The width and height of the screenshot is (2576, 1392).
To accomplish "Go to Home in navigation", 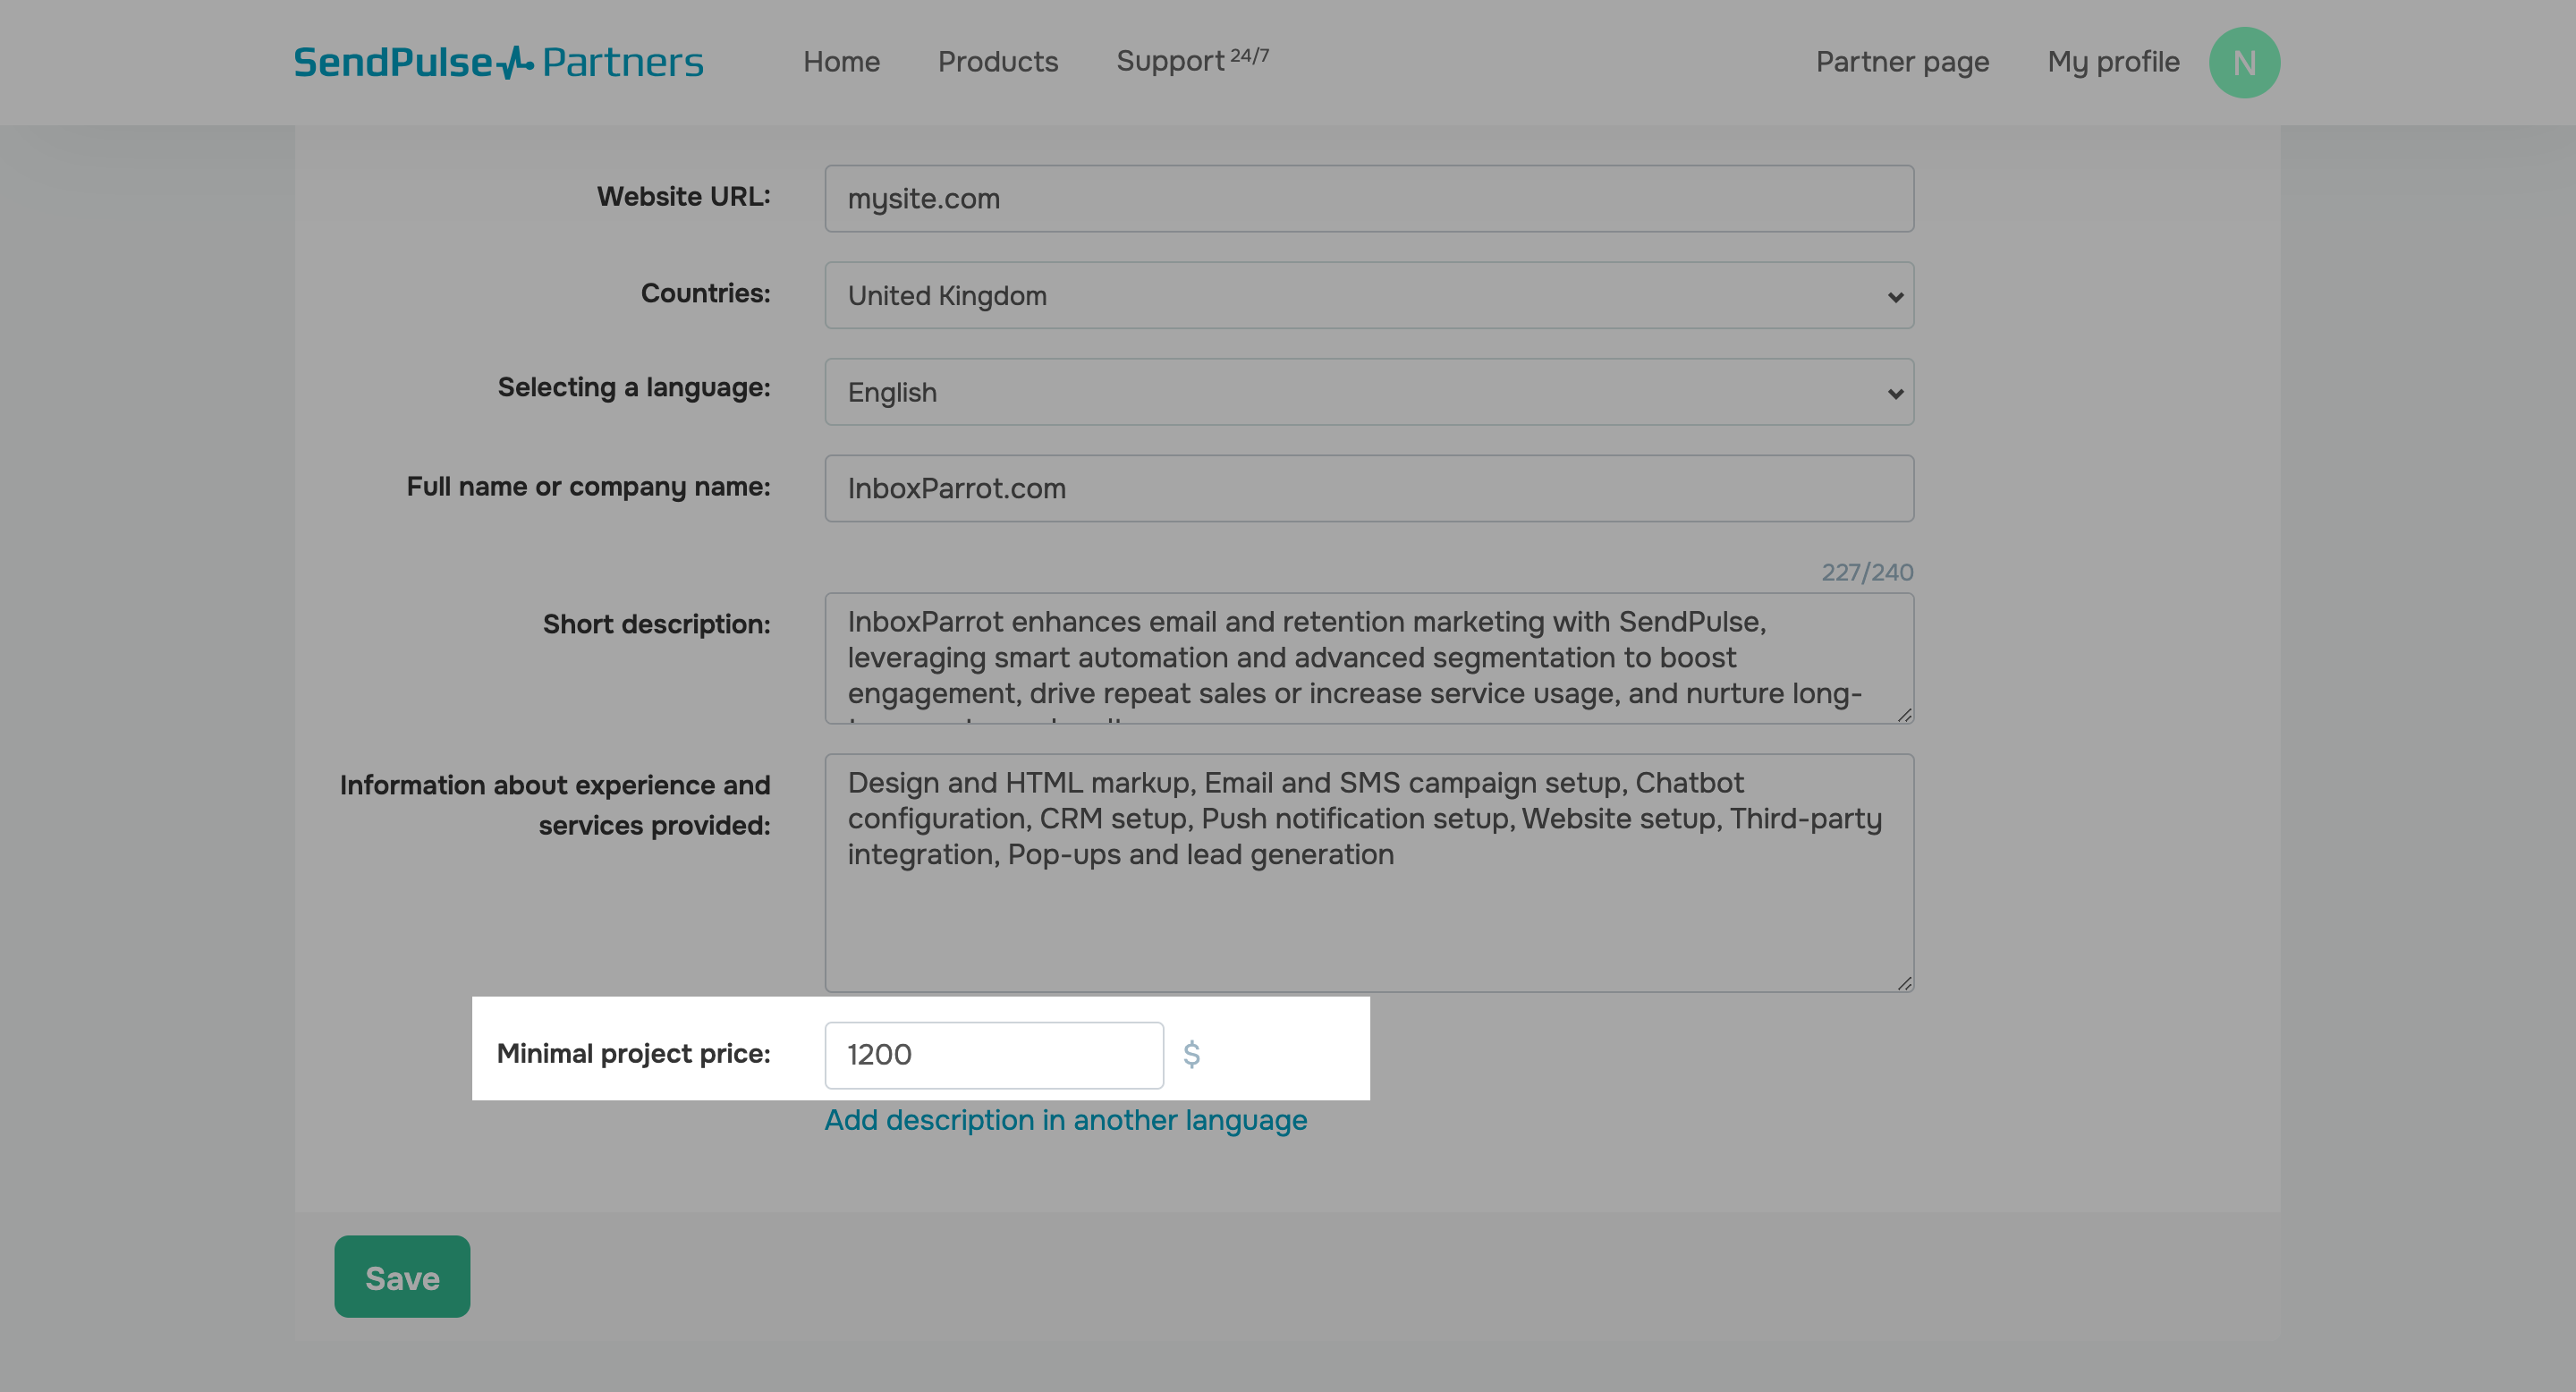I will 841,62.
